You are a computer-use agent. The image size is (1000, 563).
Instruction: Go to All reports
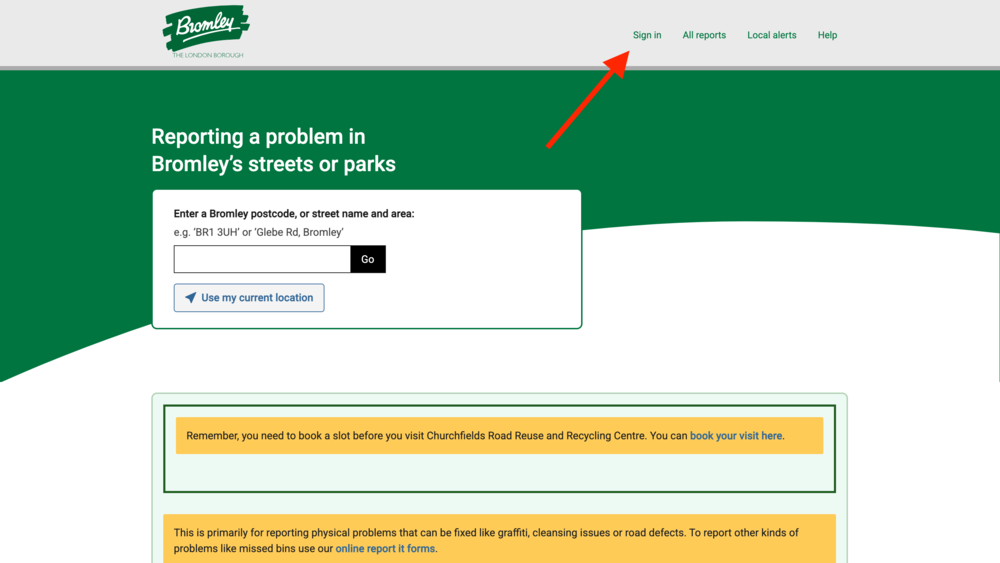tap(704, 35)
